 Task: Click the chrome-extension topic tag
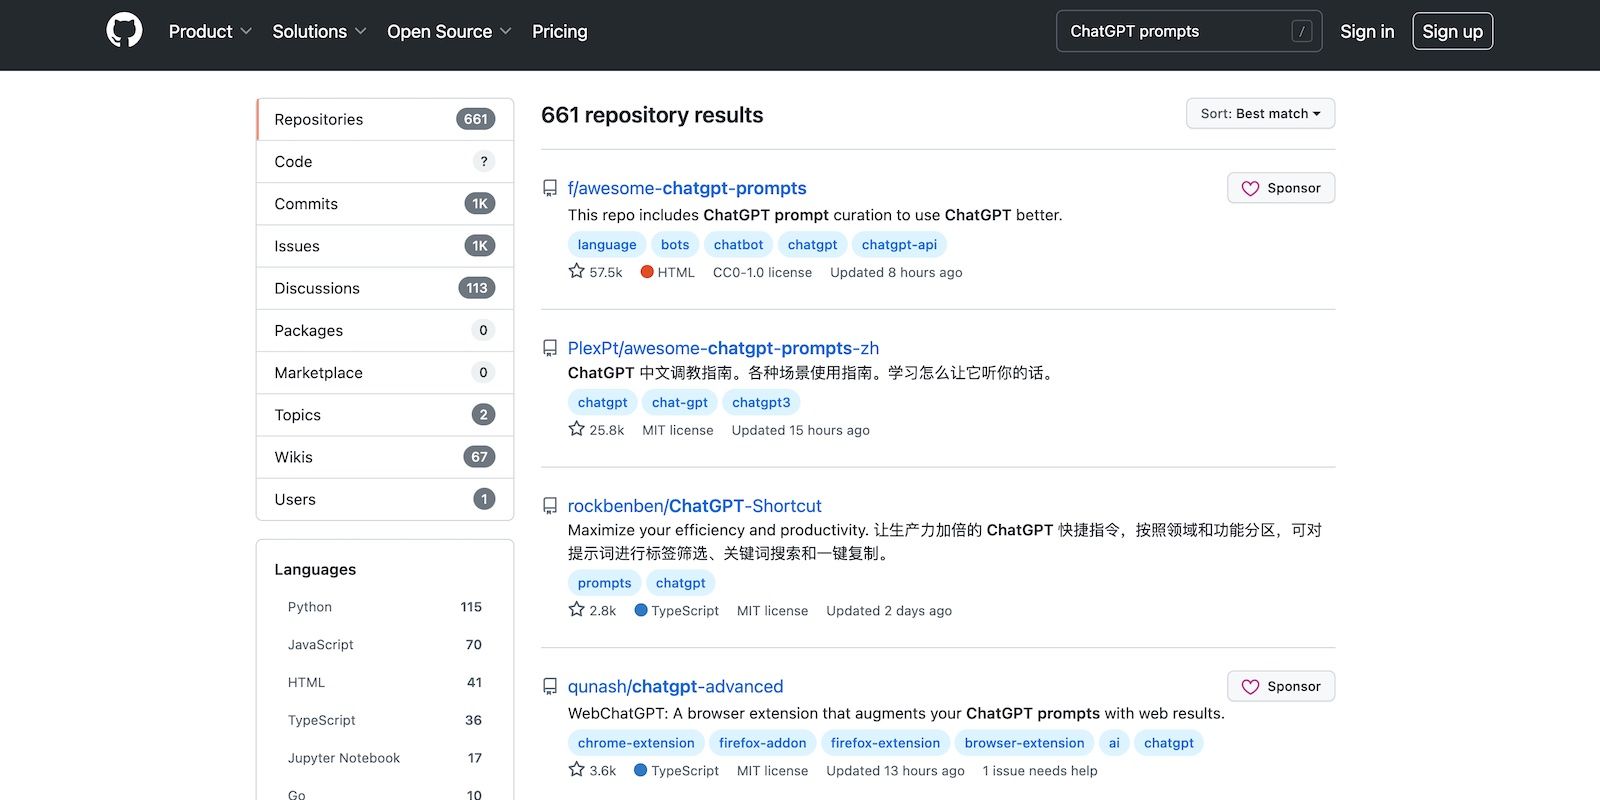636,743
